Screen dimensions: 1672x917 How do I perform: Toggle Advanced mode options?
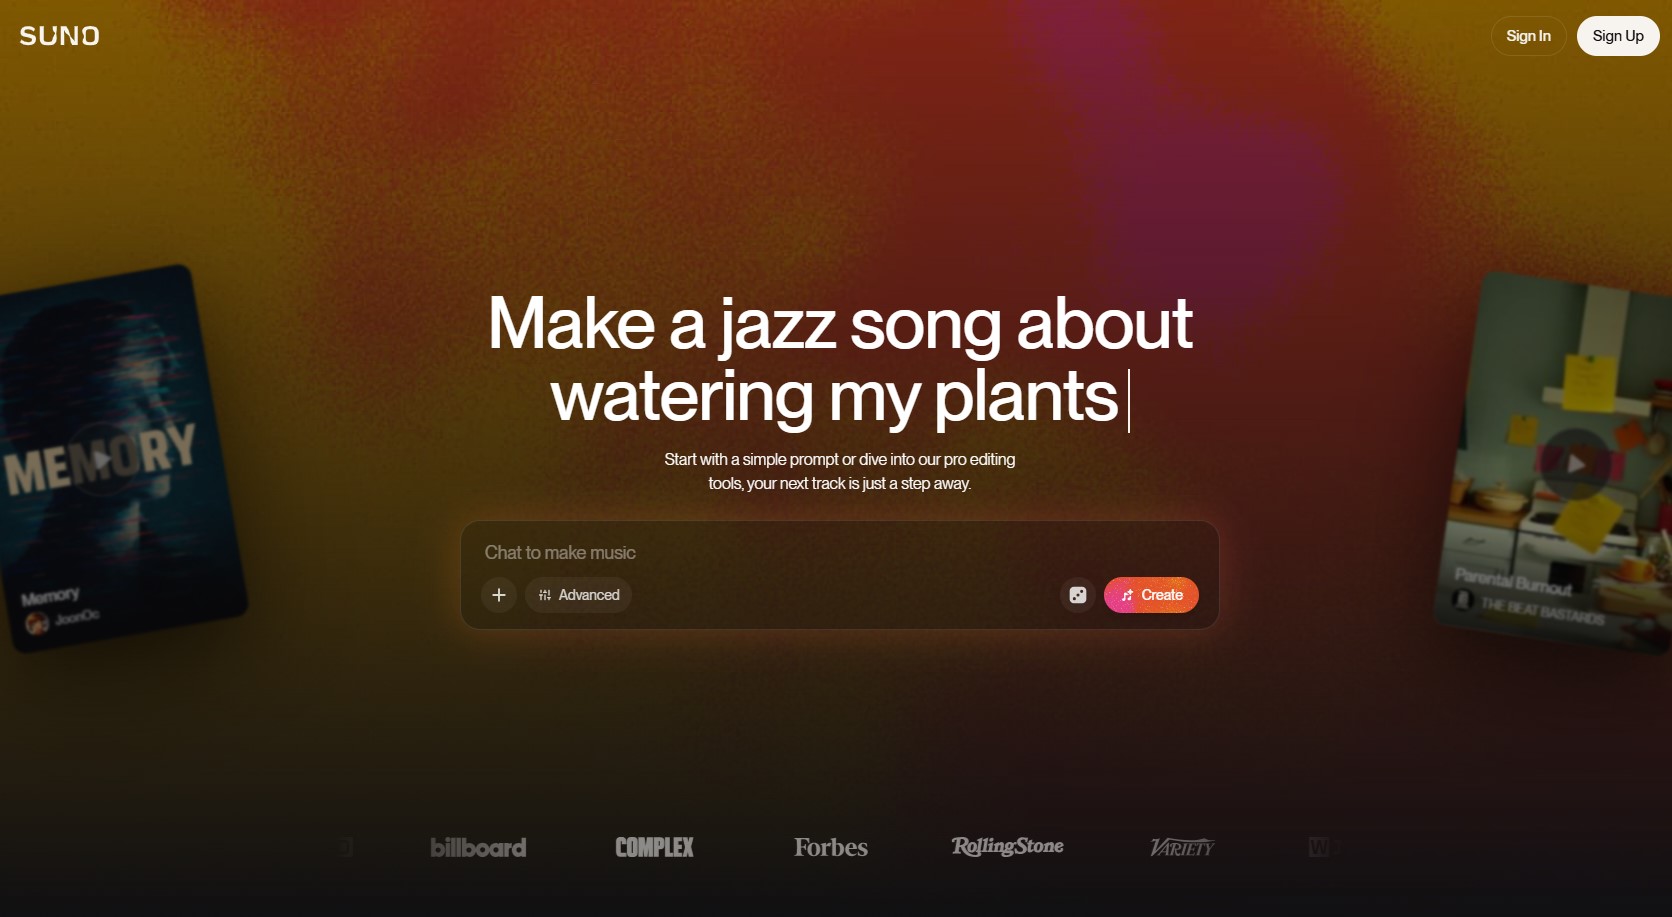[x=579, y=595]
